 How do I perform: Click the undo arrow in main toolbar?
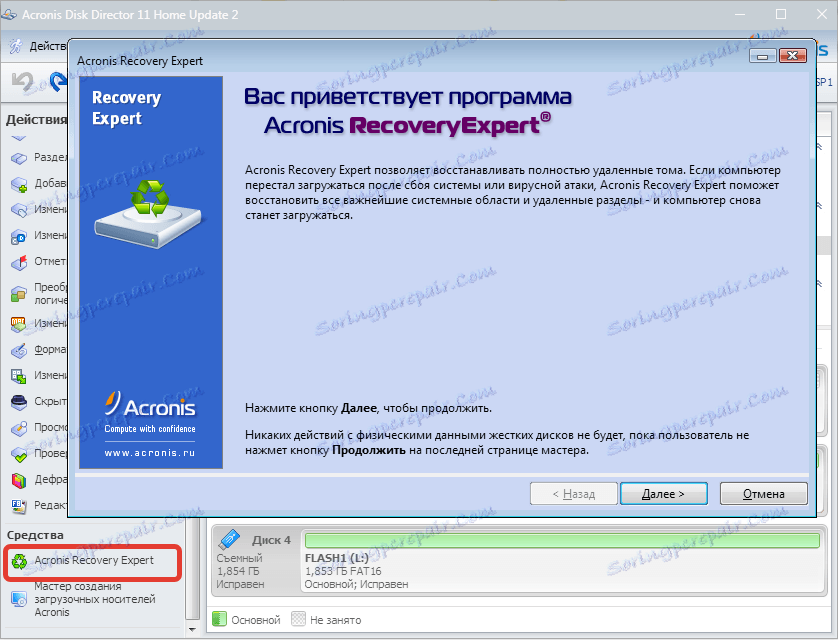tap(23, 82)
